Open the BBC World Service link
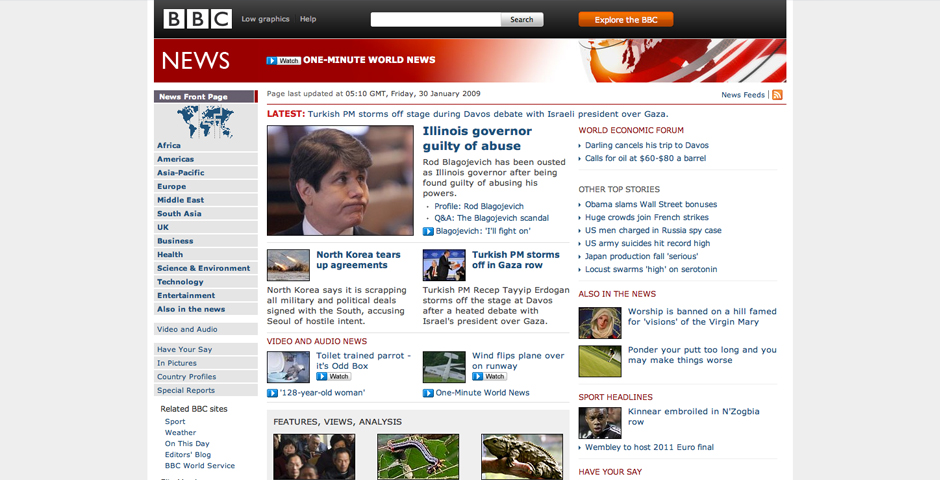The image size is (940, 480). coord(200,466)
